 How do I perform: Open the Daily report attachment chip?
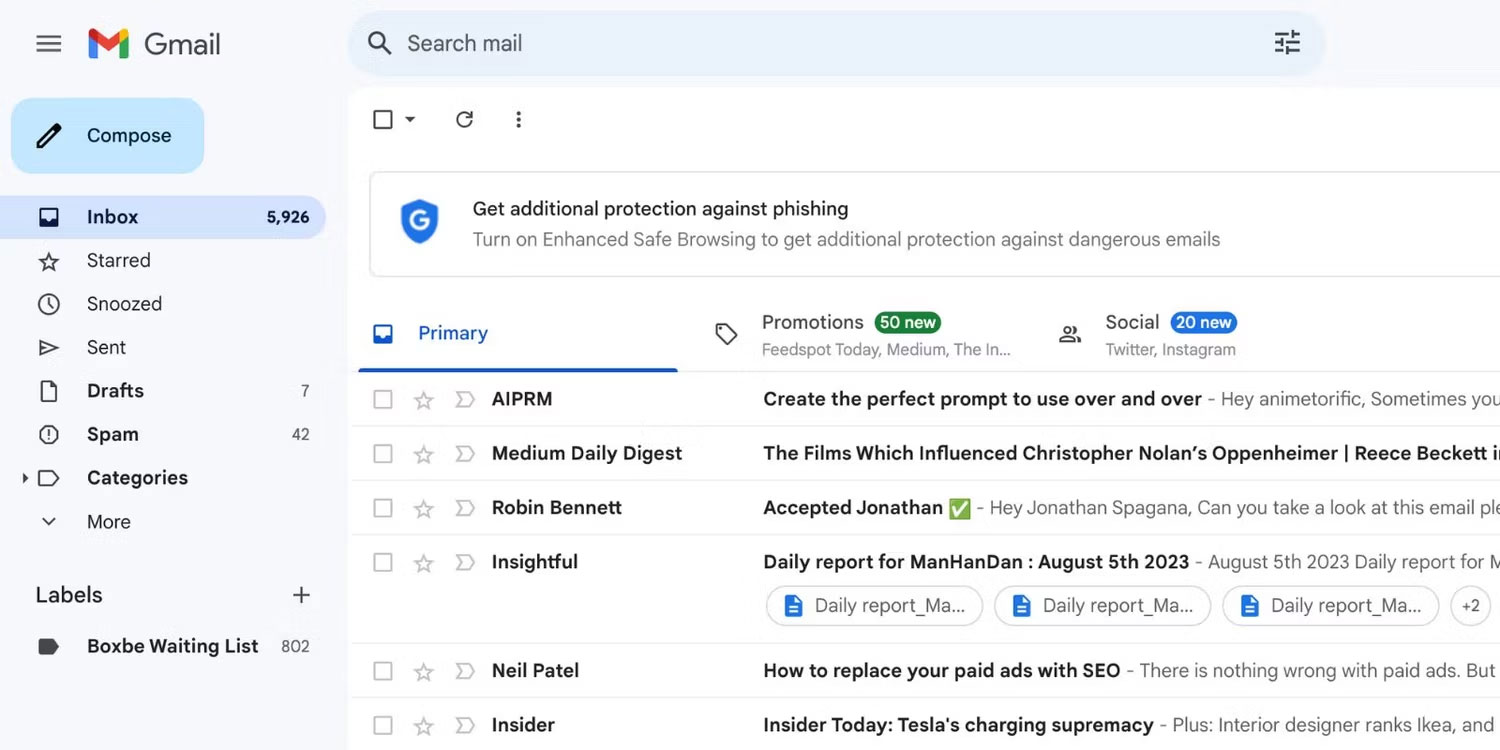point(874,605)
